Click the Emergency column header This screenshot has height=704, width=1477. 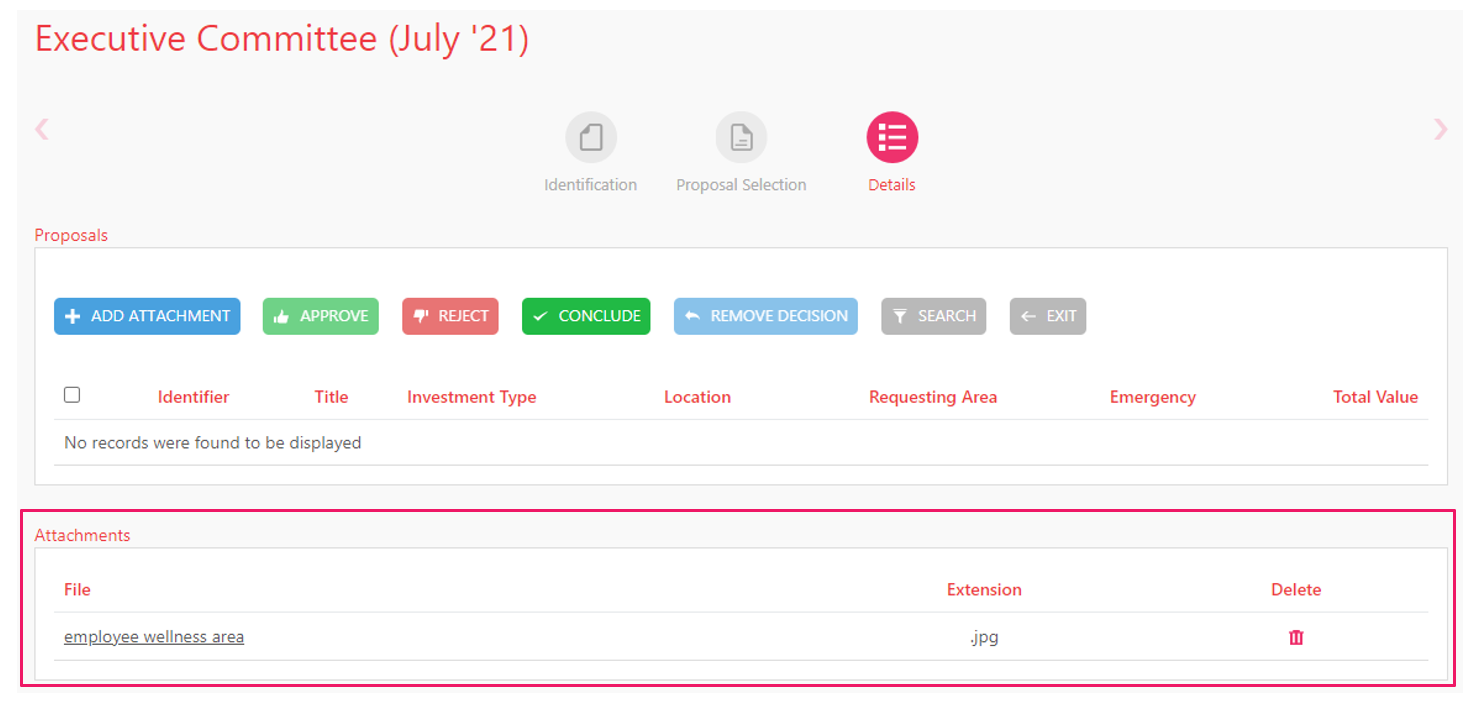click(x=1153, y=397)
